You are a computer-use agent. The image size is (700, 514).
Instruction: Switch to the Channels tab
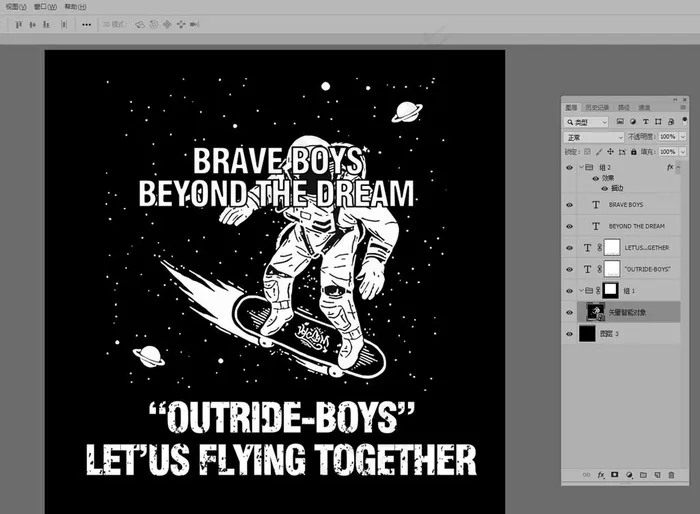(x=644, y=108)
